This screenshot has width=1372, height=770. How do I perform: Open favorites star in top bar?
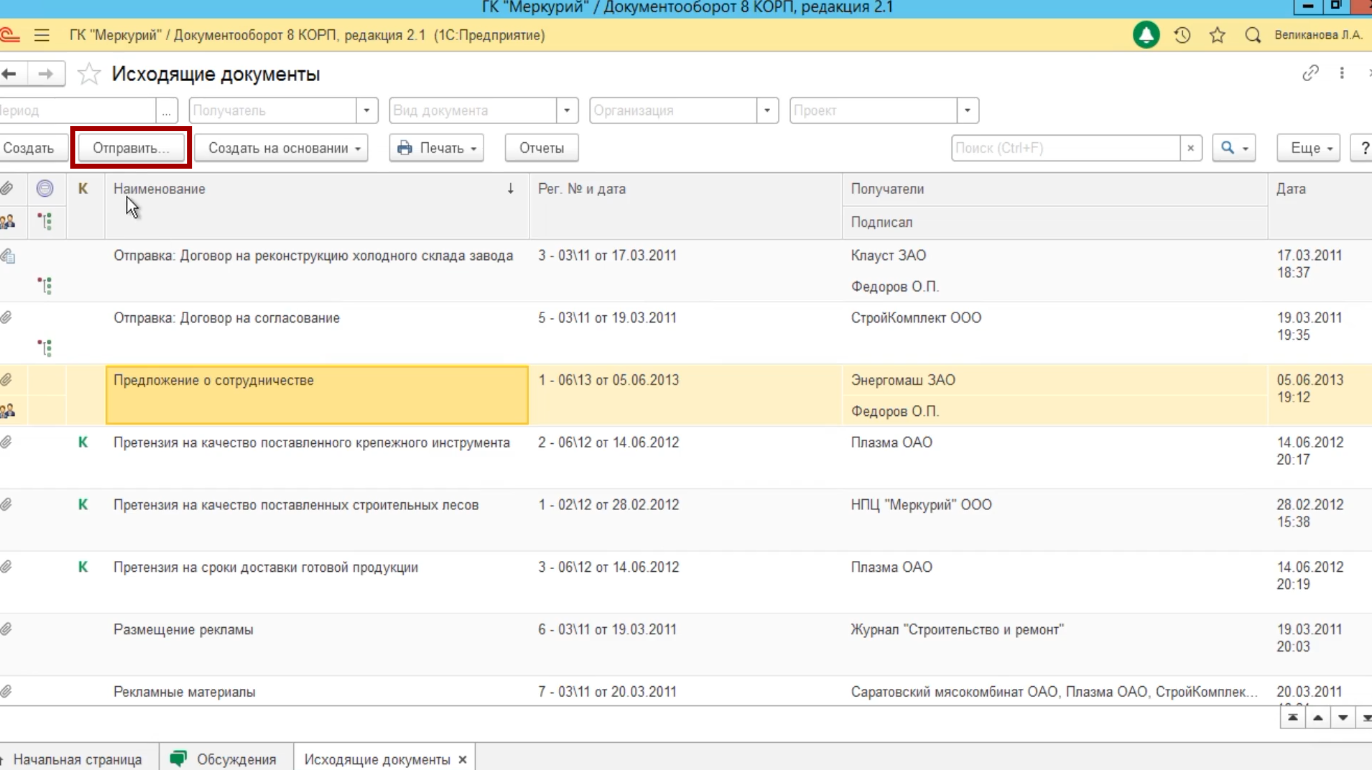(1217, 35)
